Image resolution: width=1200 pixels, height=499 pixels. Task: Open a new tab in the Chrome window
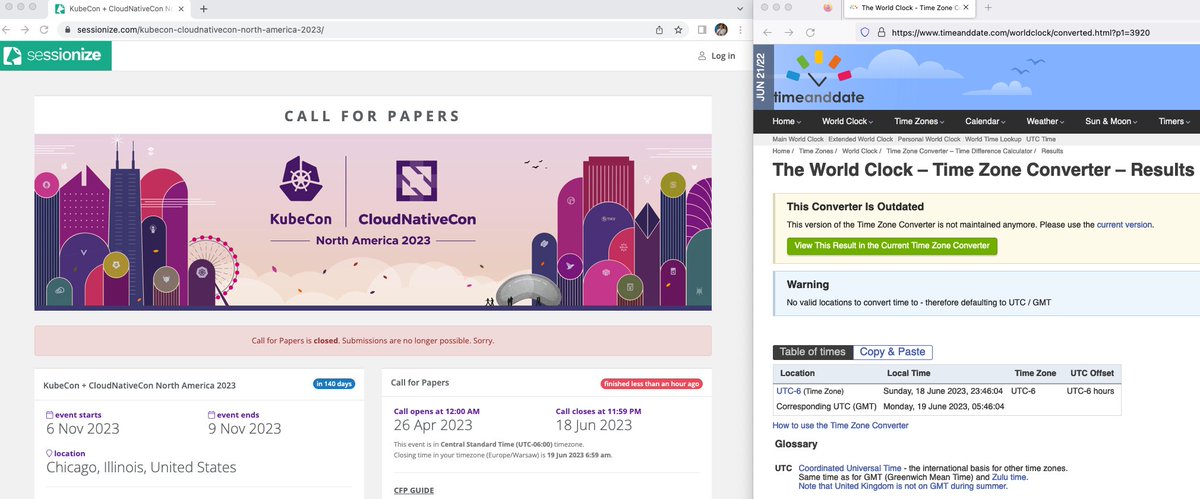[204, 8]
